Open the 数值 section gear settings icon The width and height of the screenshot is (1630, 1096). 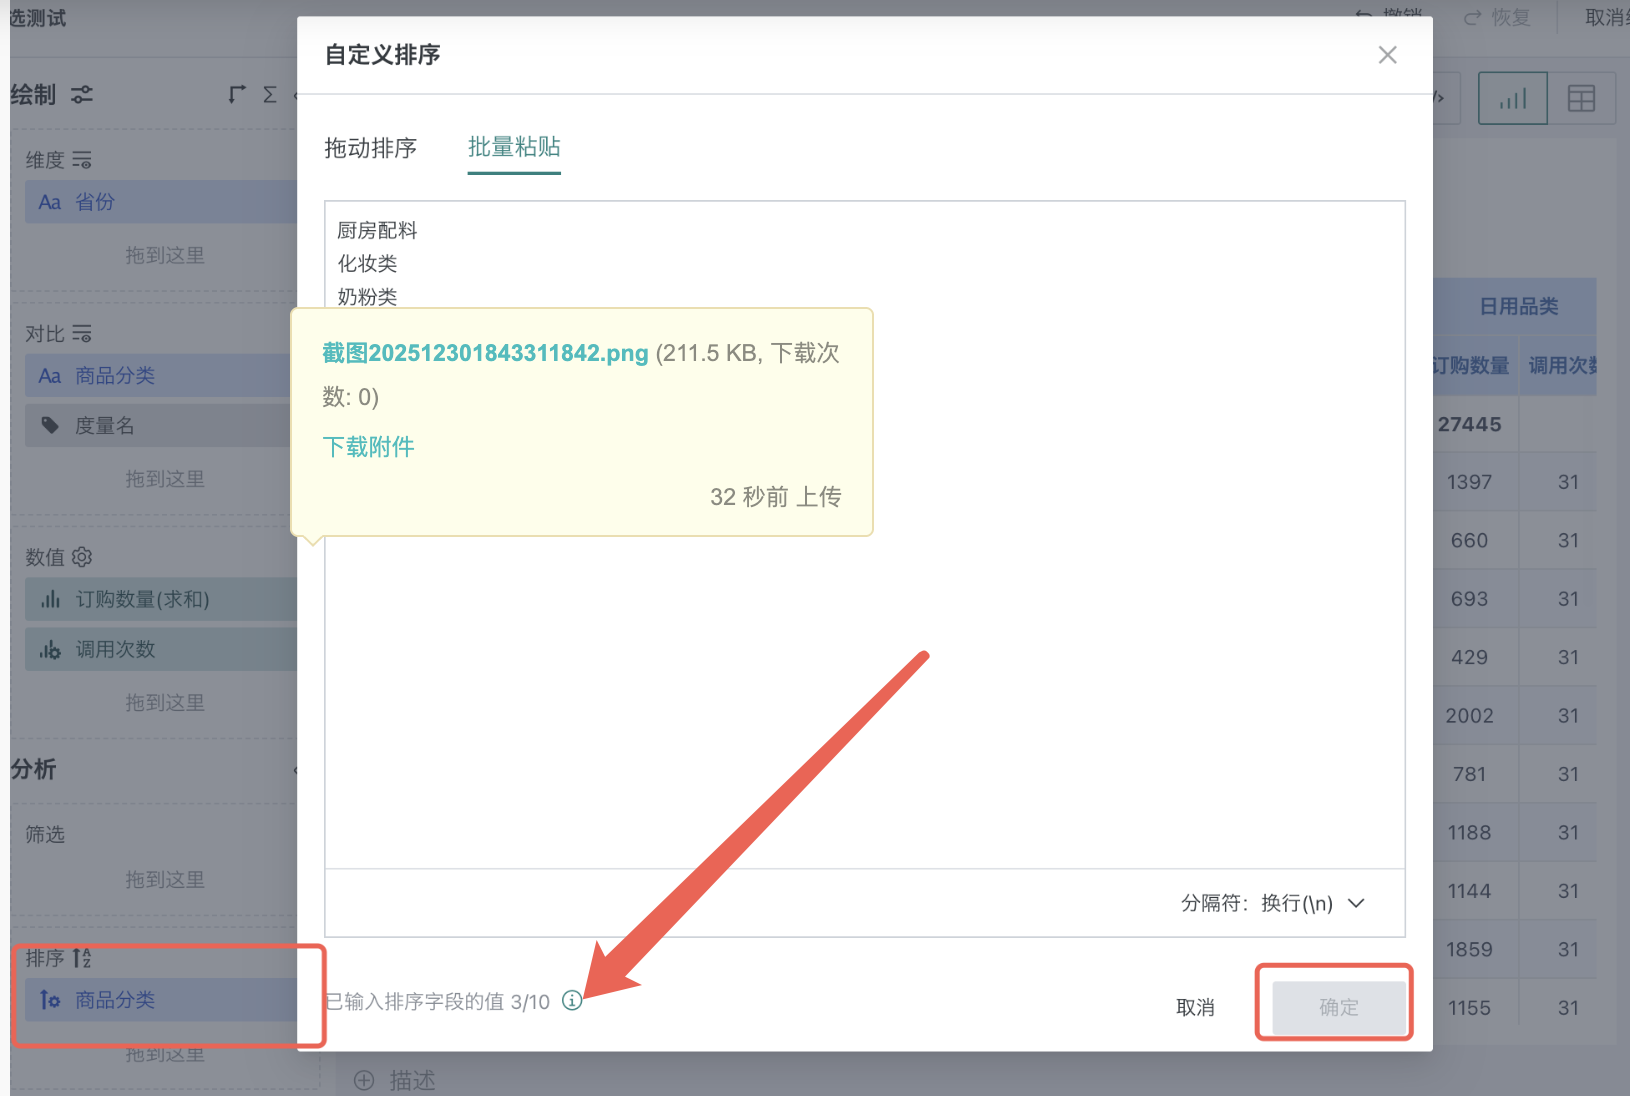(x=82, y=557)
